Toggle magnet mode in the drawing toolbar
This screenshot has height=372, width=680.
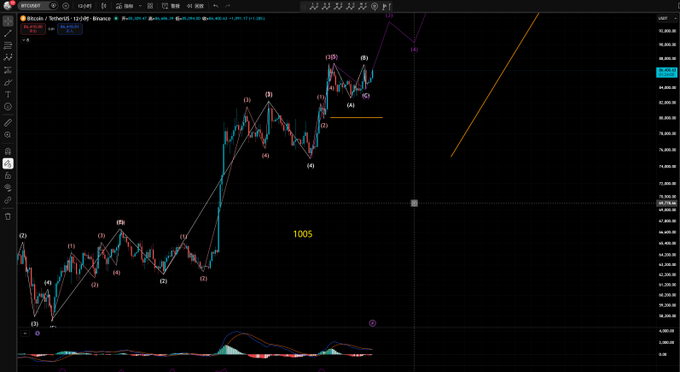(x=8, y=152)
